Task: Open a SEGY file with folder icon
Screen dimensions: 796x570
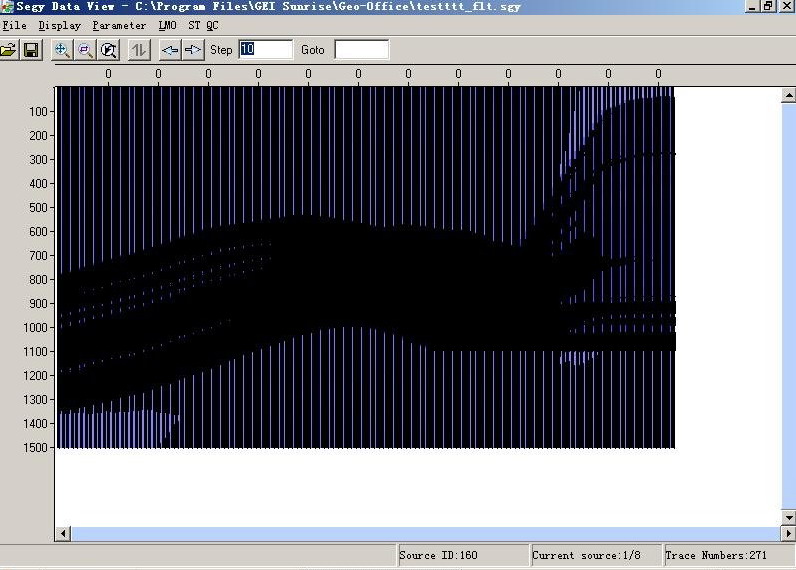Action: pos(8,50)
